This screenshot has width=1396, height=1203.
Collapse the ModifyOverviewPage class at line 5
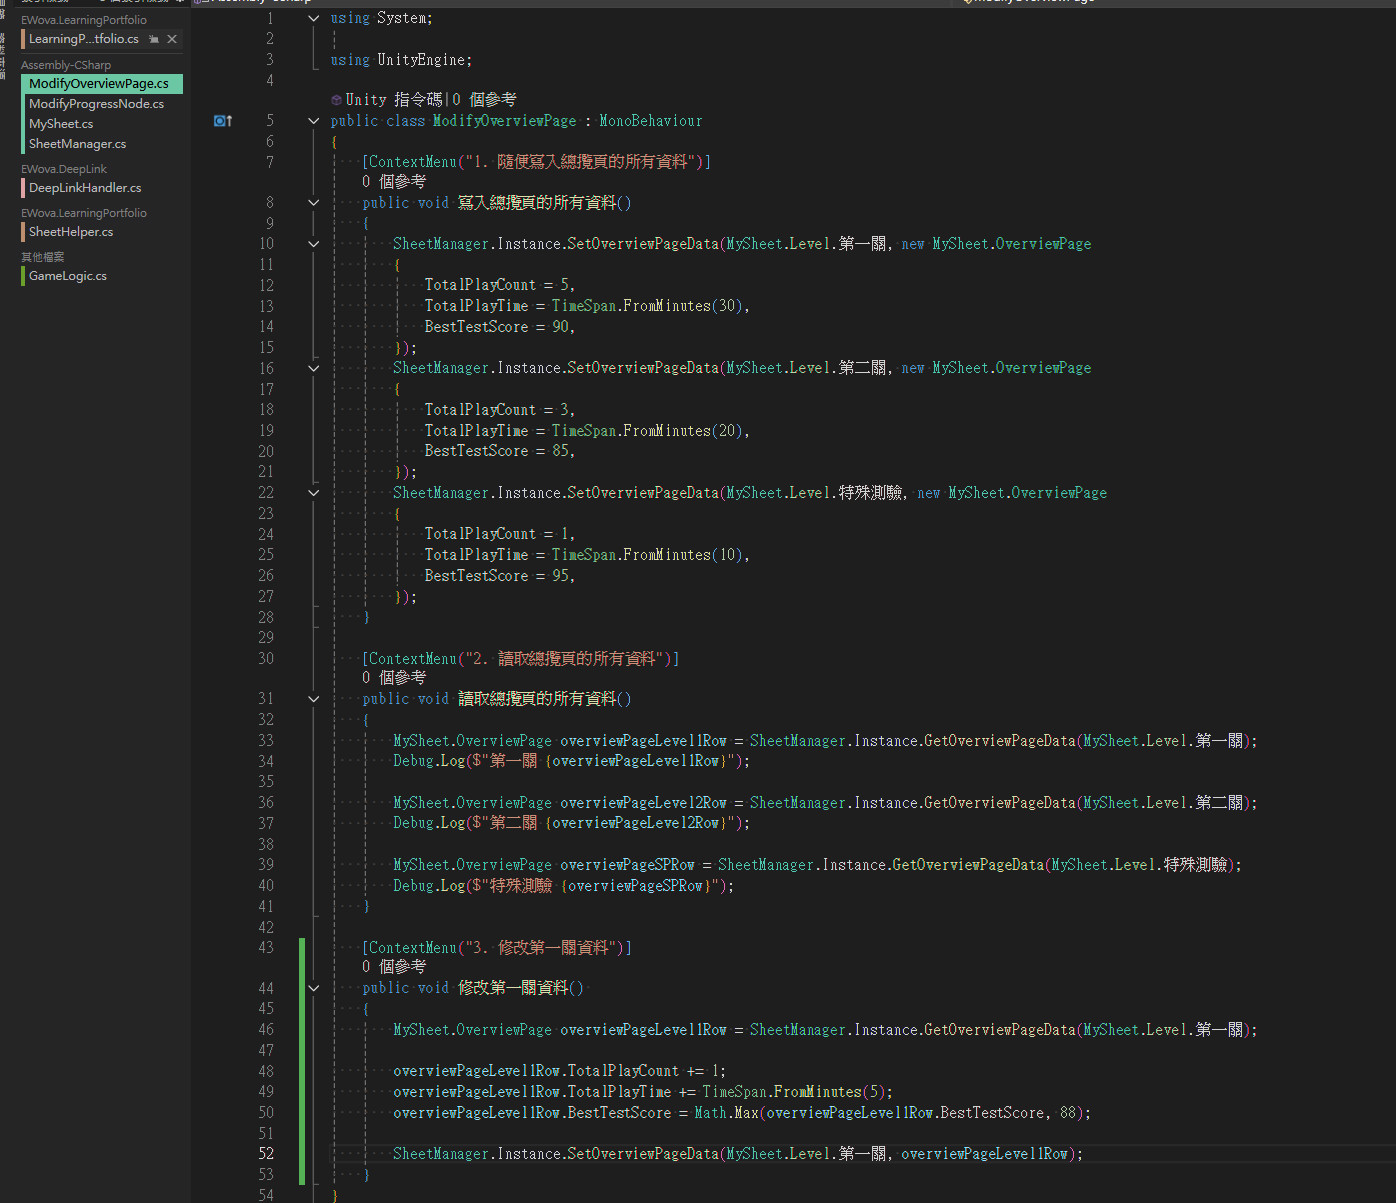[x=314, y=121]
